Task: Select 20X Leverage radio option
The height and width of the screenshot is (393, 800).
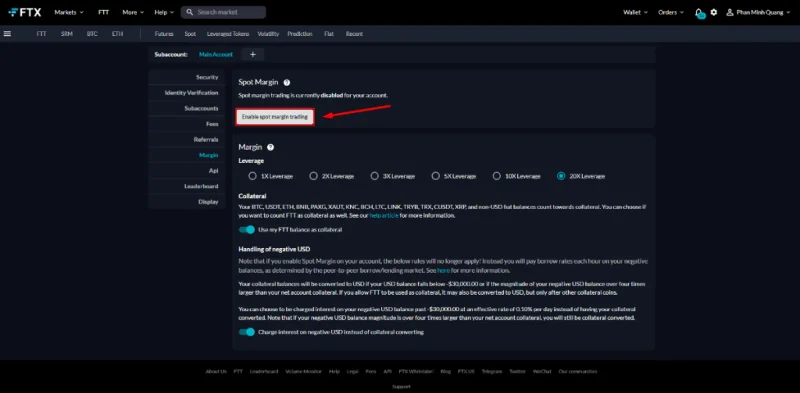Action: pyautogui.click(x=561, y=176)
